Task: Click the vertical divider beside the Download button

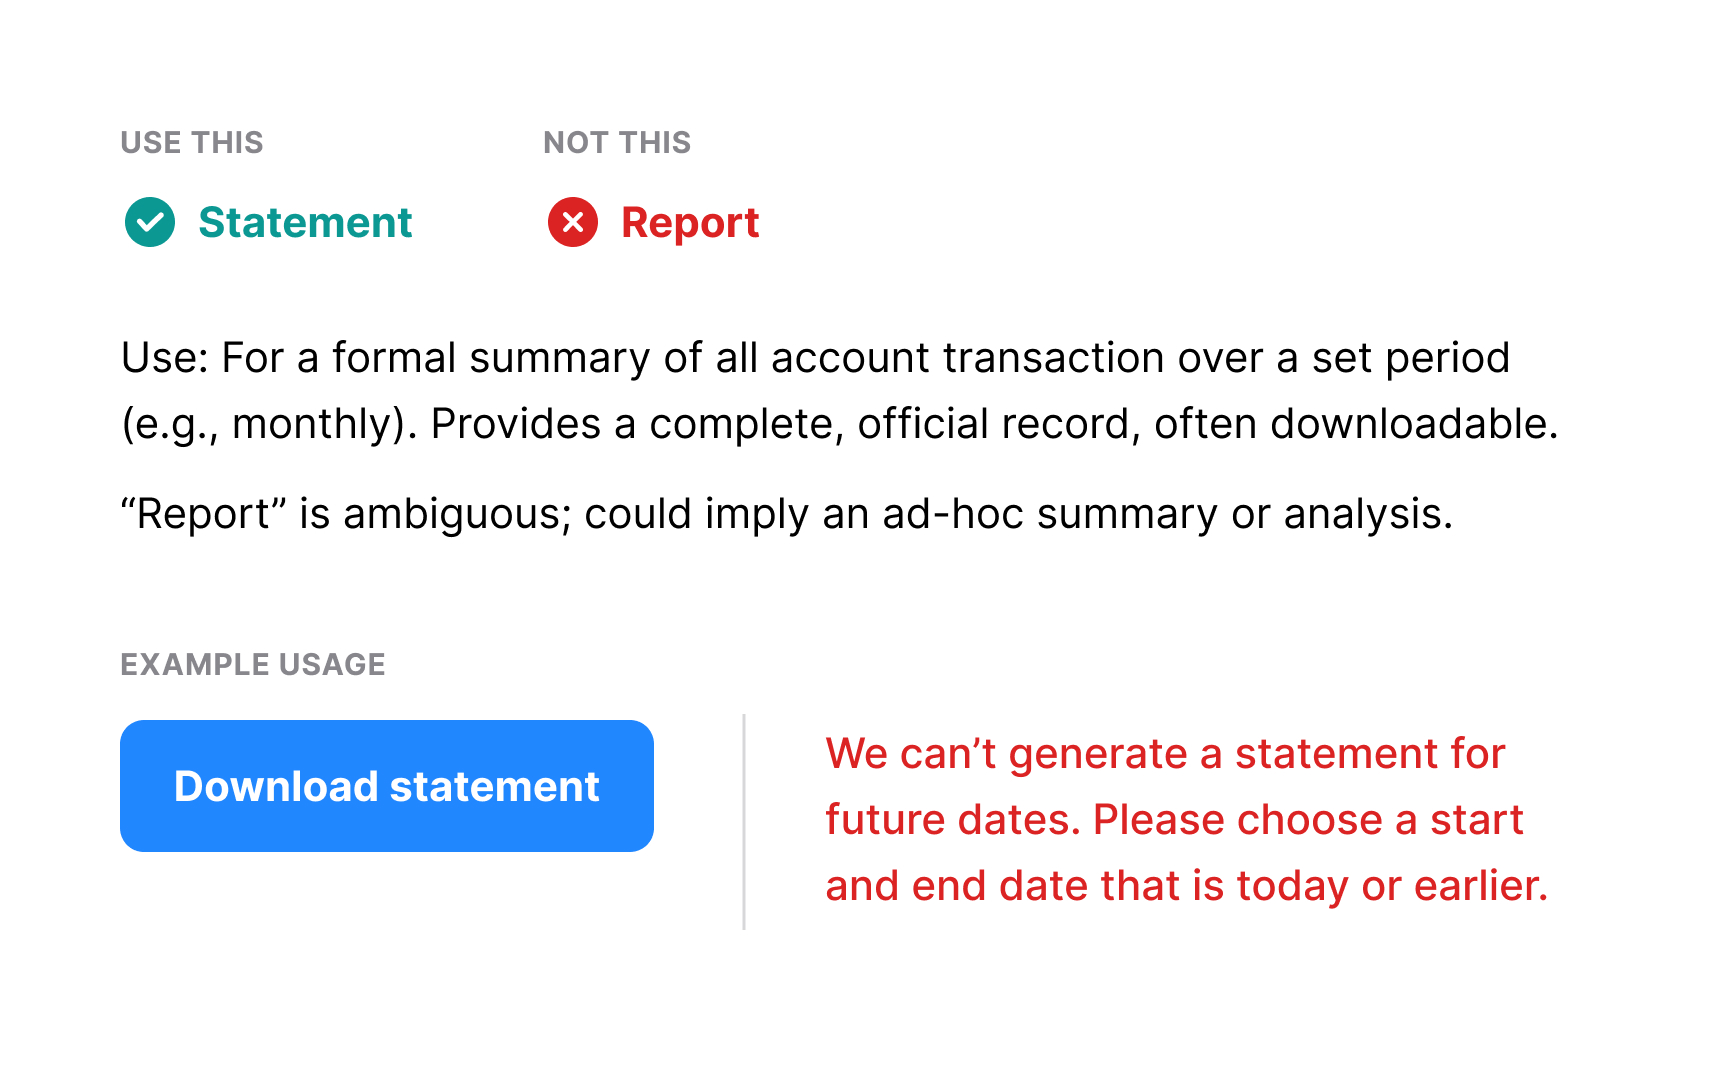Action: click(x=744, y=822)
